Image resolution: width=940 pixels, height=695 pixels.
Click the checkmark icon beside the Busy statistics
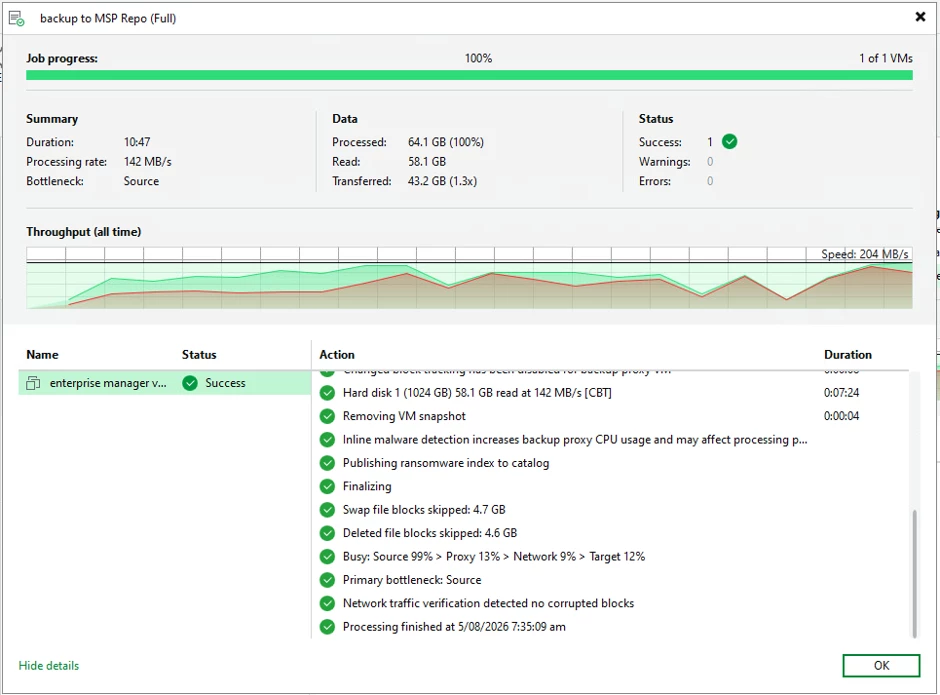[x=327, y=556]
